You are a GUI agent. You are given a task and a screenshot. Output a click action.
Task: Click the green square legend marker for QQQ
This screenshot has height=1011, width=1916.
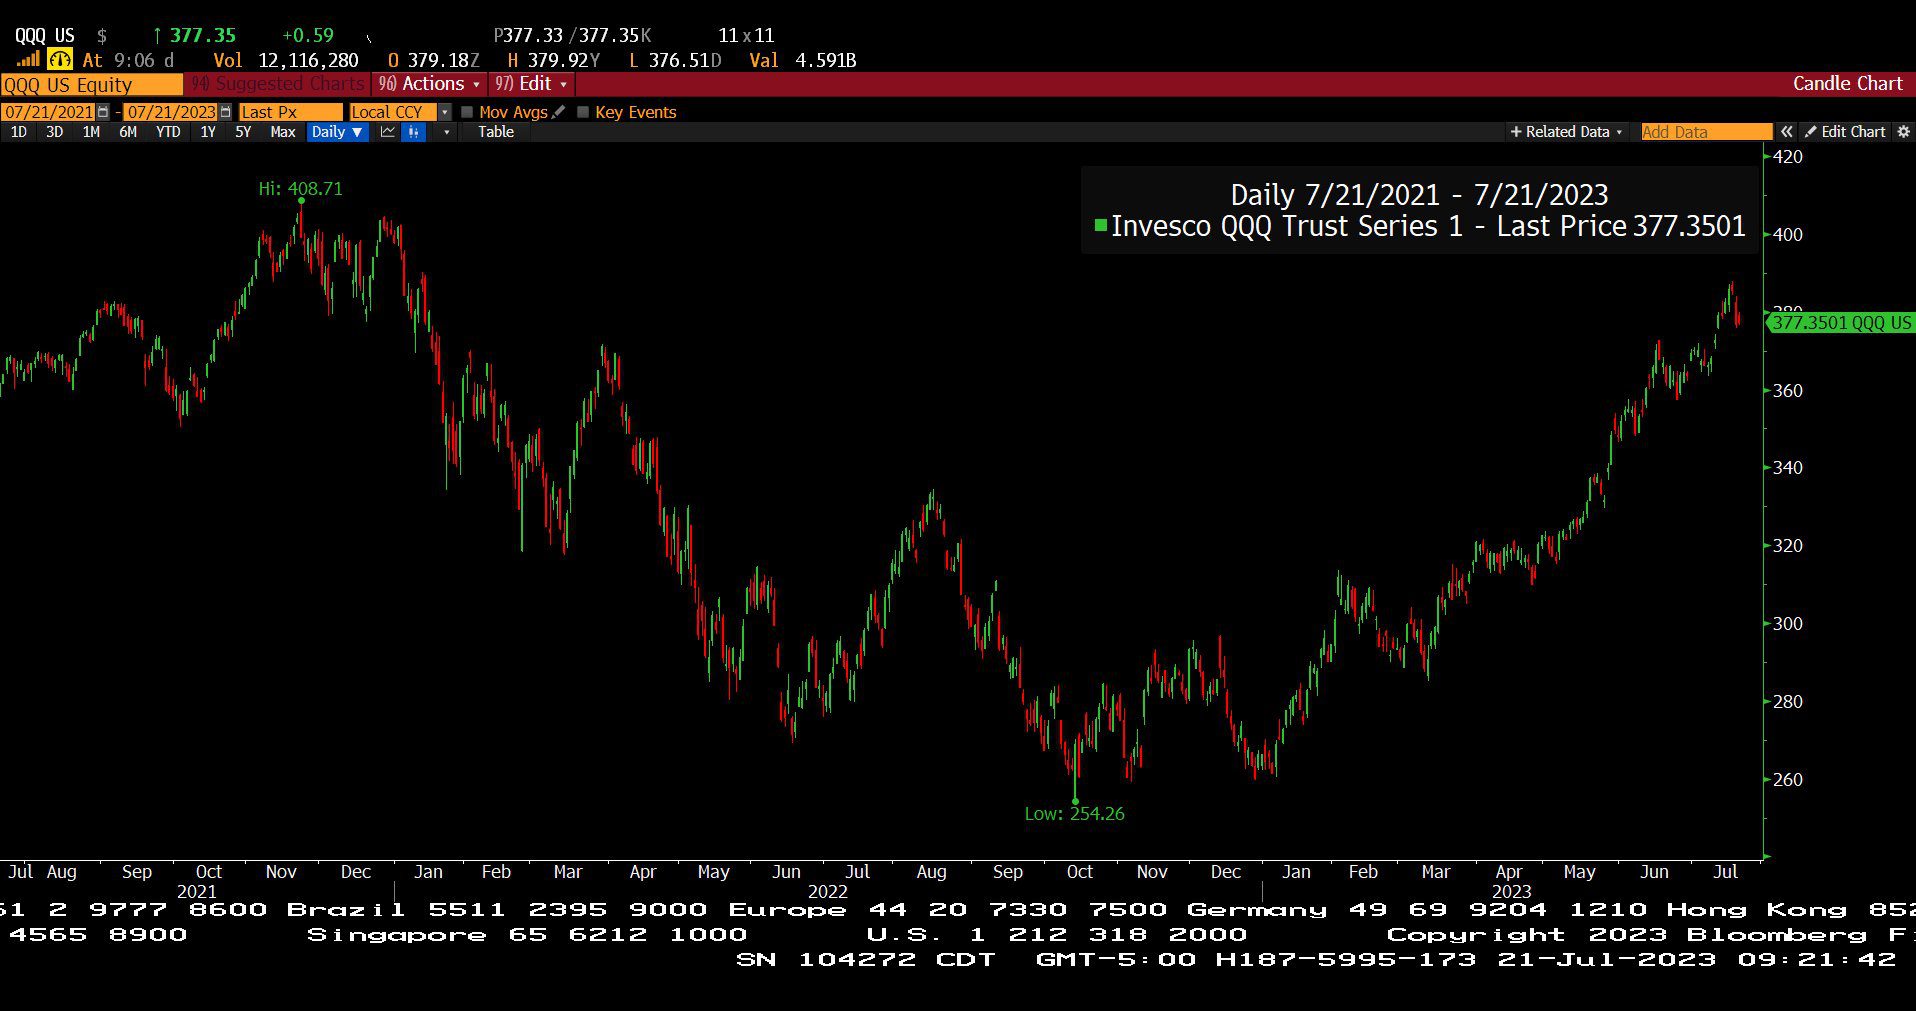[x=1101, y=226]
